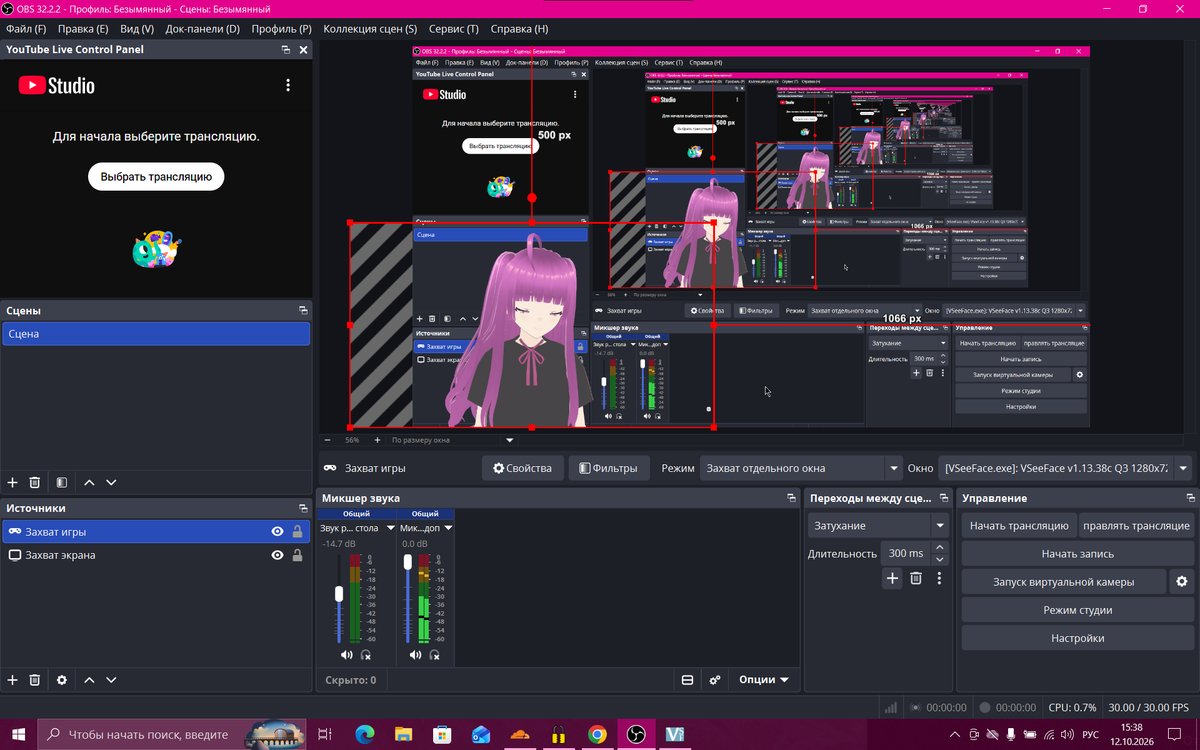Screen dimensions: 1200x750
Task: Open Настройки in Управление panel
Action: pos(1078,638)
